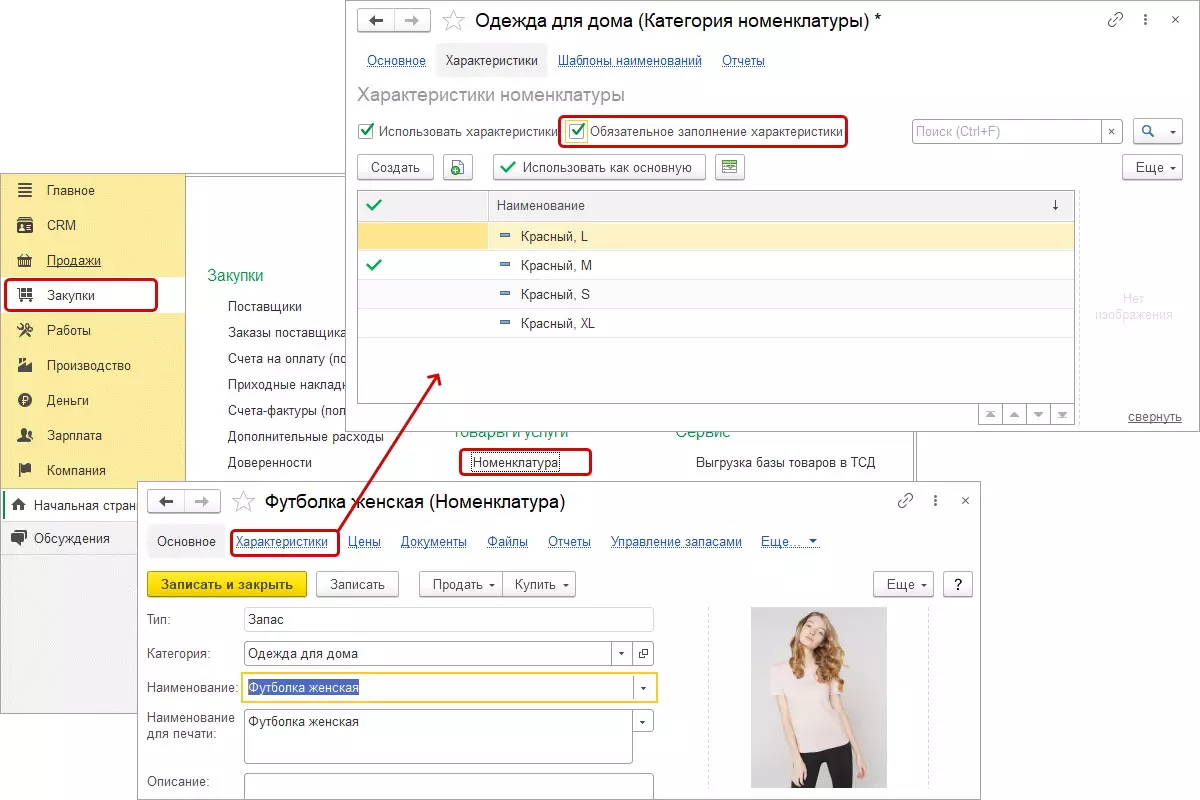Image resolution: width=1200 pixels, height=800 pixels.
Task: Click the copy characteristic icon next to Создать
Action: tap(458, 167)
